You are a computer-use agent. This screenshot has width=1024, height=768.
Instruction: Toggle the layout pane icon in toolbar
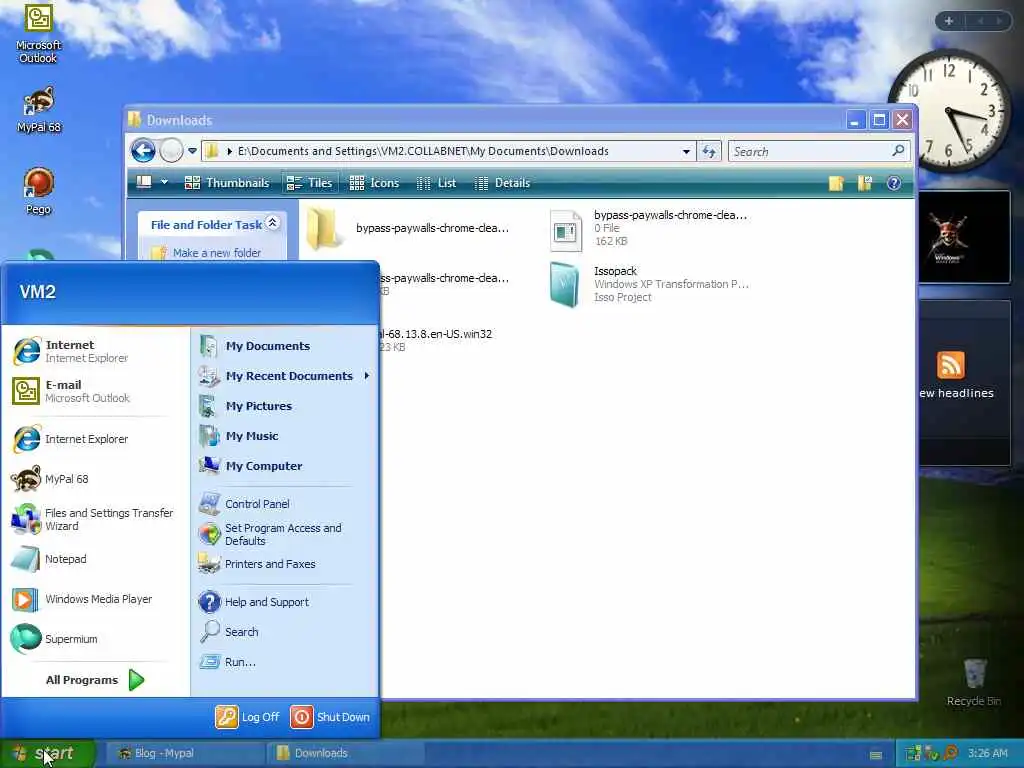(x=144, y=182)
